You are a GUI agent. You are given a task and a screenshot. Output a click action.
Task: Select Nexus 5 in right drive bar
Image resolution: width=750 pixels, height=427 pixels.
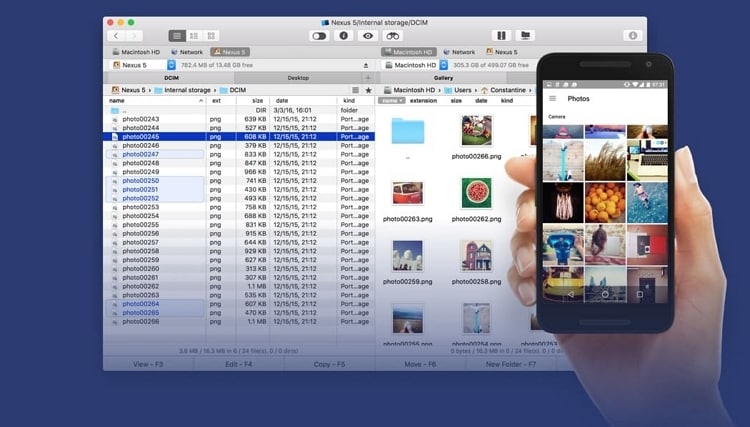click(x=502, y=52)
